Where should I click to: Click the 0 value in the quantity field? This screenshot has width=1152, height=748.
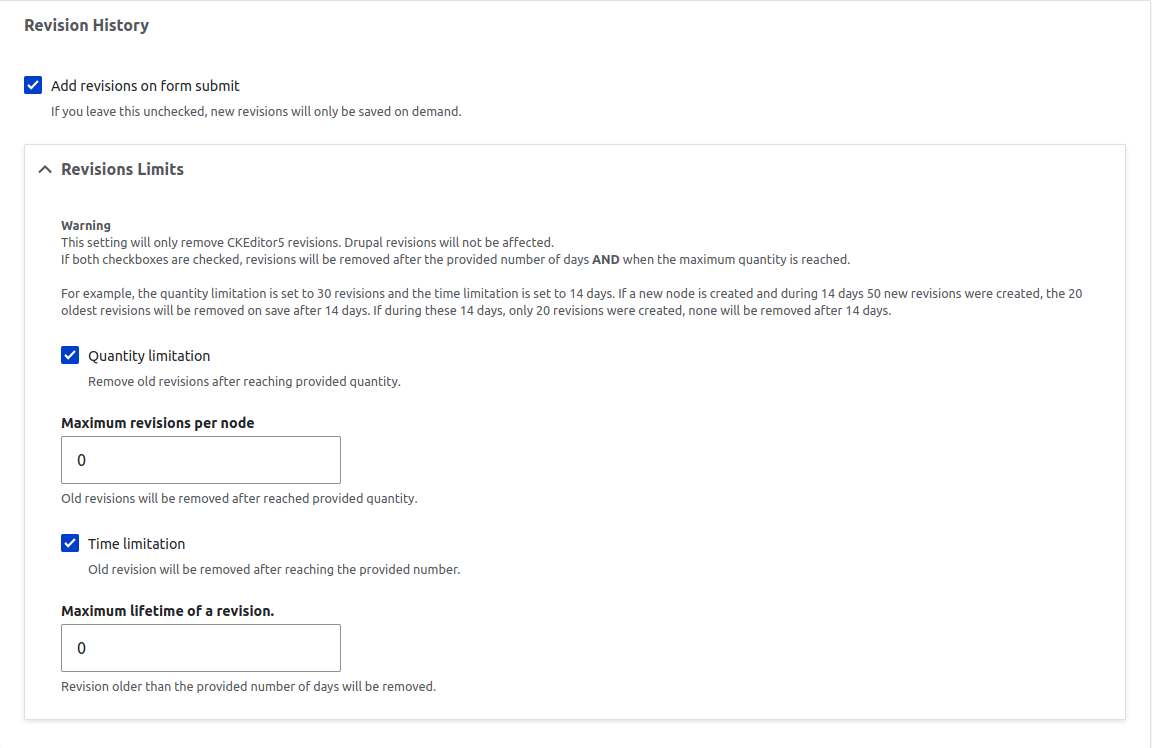coord(82,459)
